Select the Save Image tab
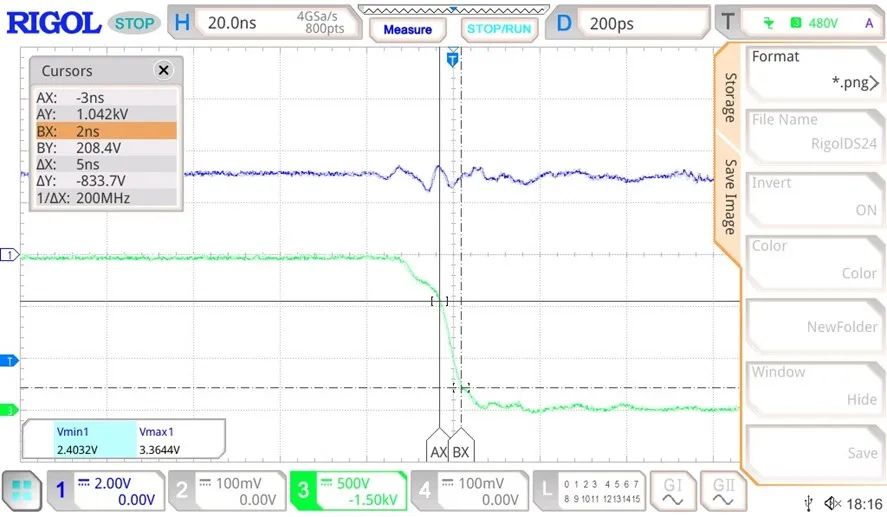Screen dimensions: 887x517 [730, 197]
